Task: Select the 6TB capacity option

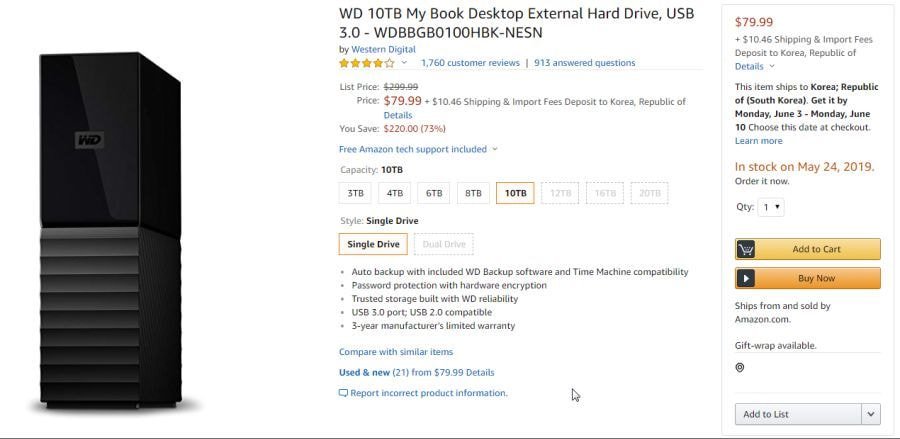Action: [x=434, y=193]
